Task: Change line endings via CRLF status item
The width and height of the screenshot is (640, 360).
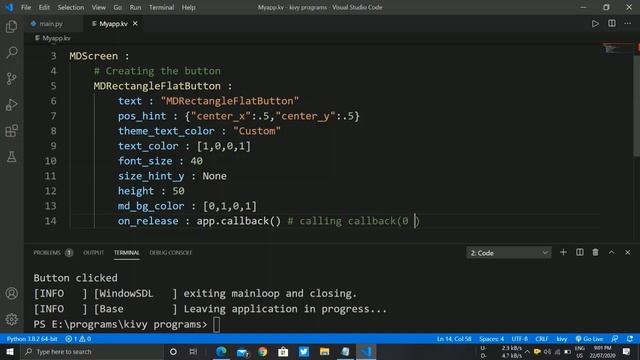Action: [542, 339]
